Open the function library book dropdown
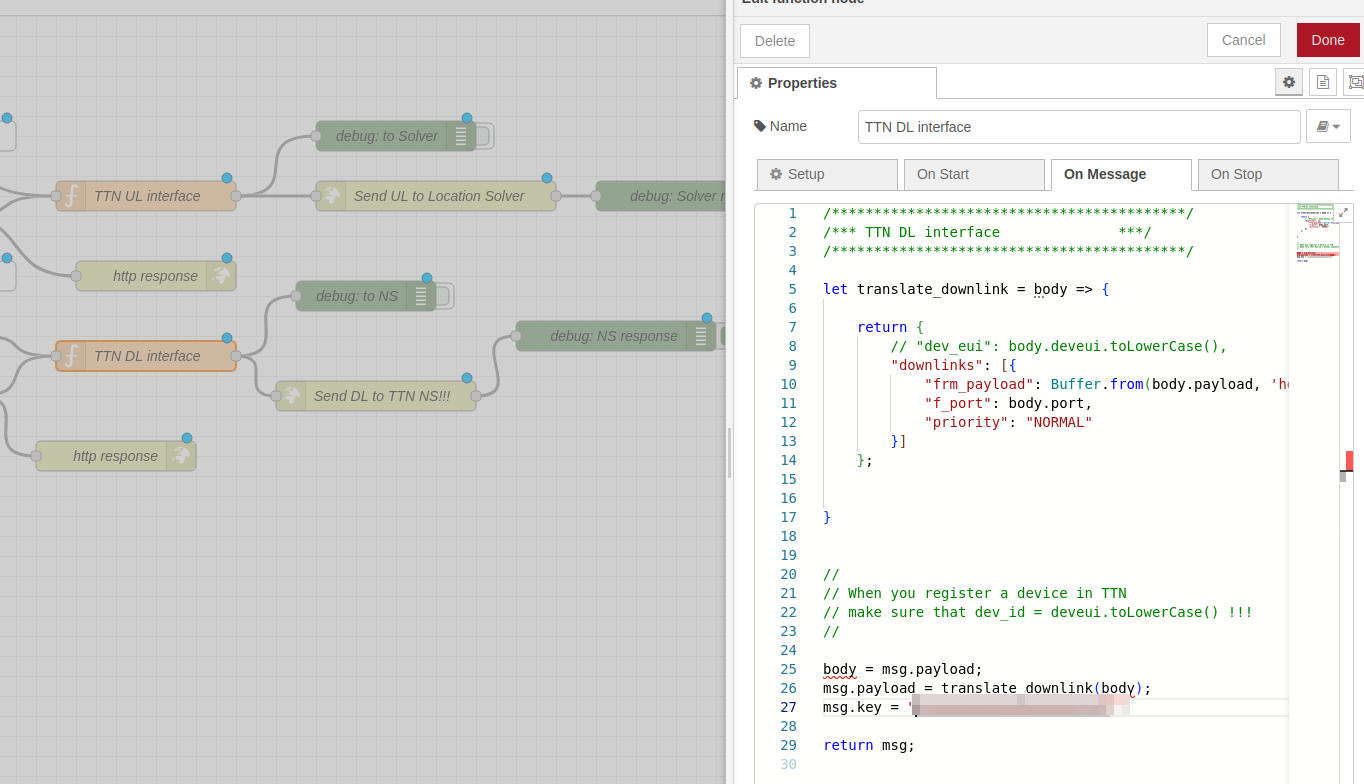The image size is (1364, 784). point(1328,126)
